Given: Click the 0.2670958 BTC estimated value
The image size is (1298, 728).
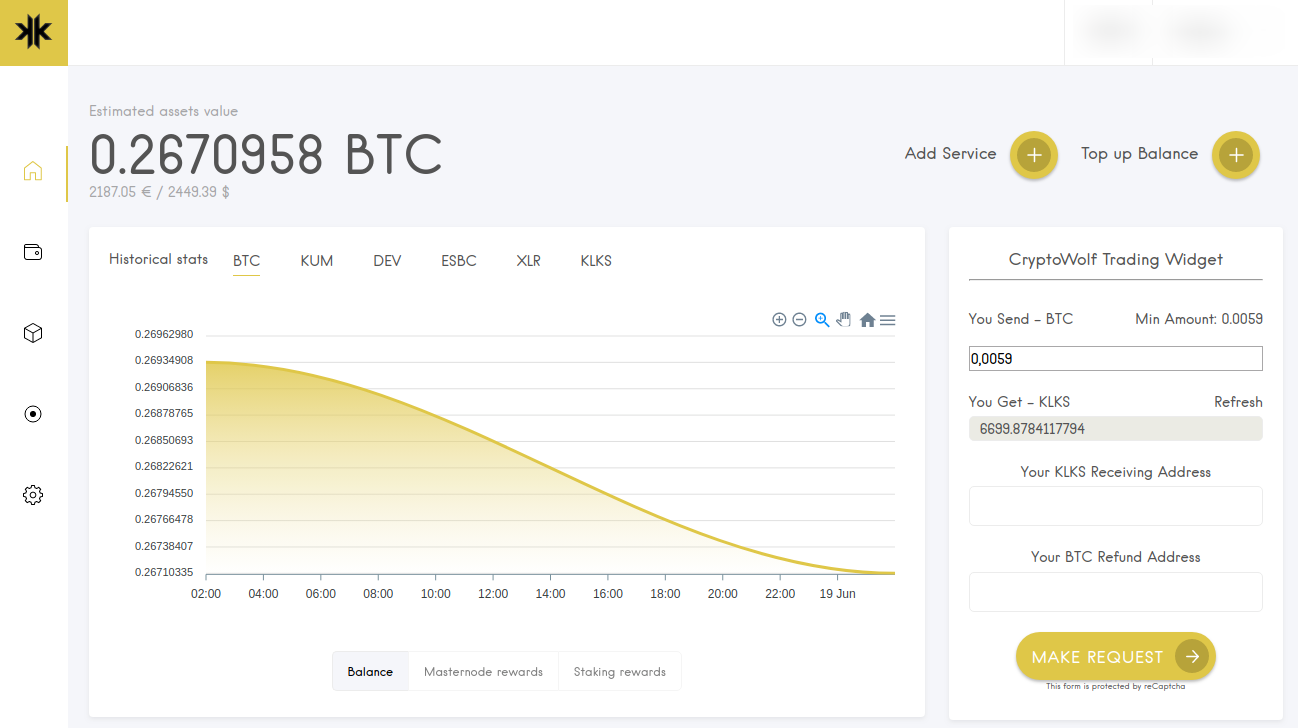Looking at the screenshot, I should point(266,155).
